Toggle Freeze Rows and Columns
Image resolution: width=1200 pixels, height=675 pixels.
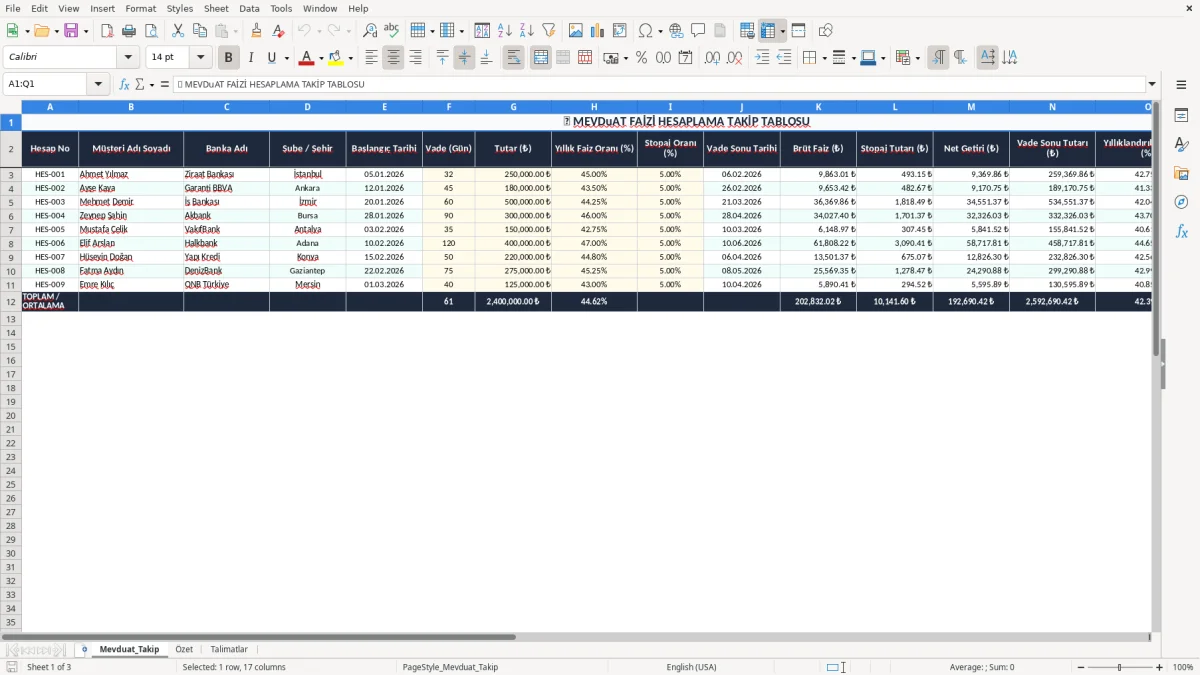(768, 31)
